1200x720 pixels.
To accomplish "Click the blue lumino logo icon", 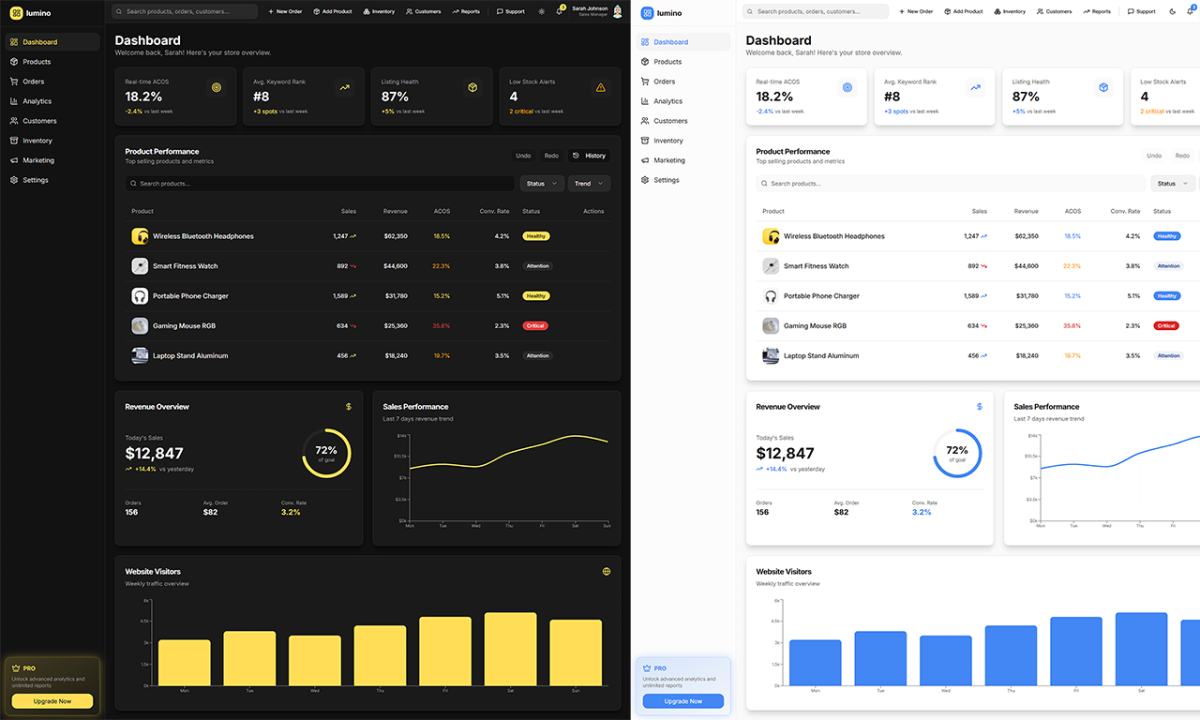I will [647, 13].
